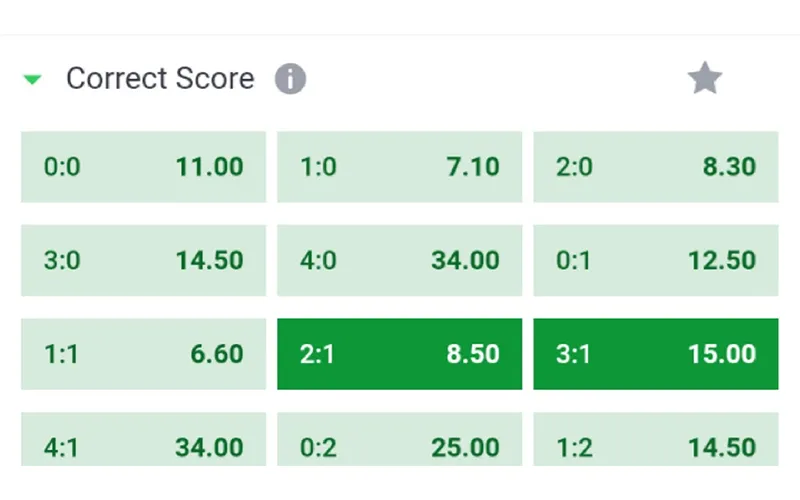Click the 11.00 odds value

tap(210, 167)
